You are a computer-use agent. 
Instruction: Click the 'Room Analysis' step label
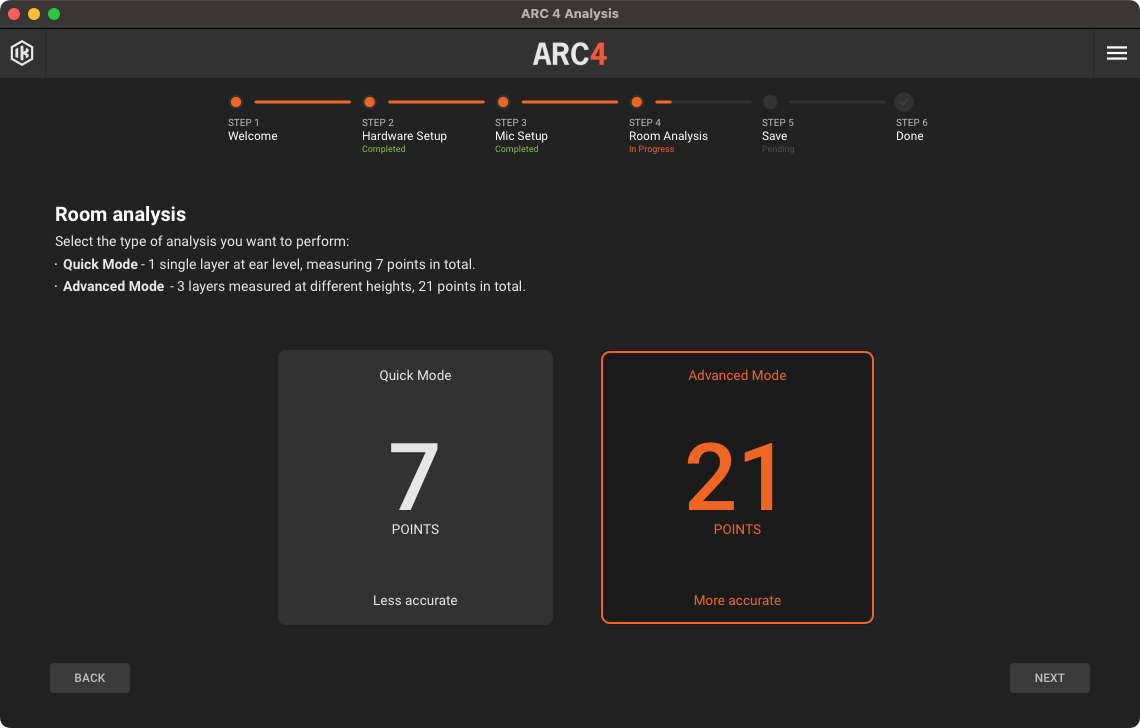point(668,136)
